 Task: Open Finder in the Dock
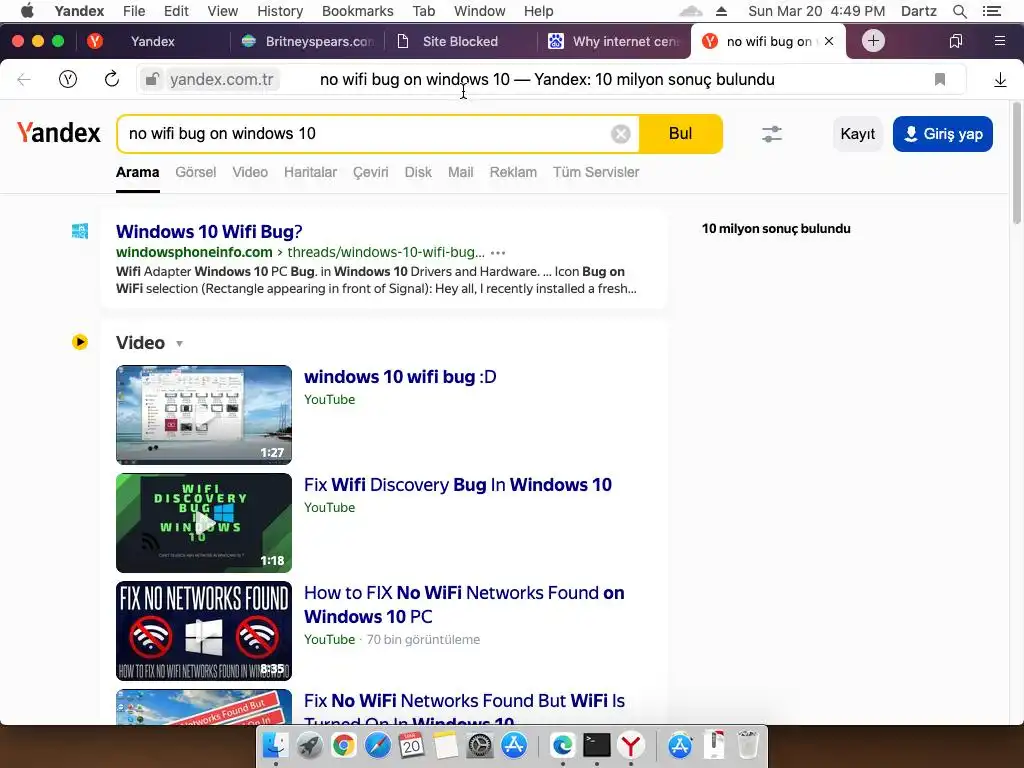tap(276, 745)
